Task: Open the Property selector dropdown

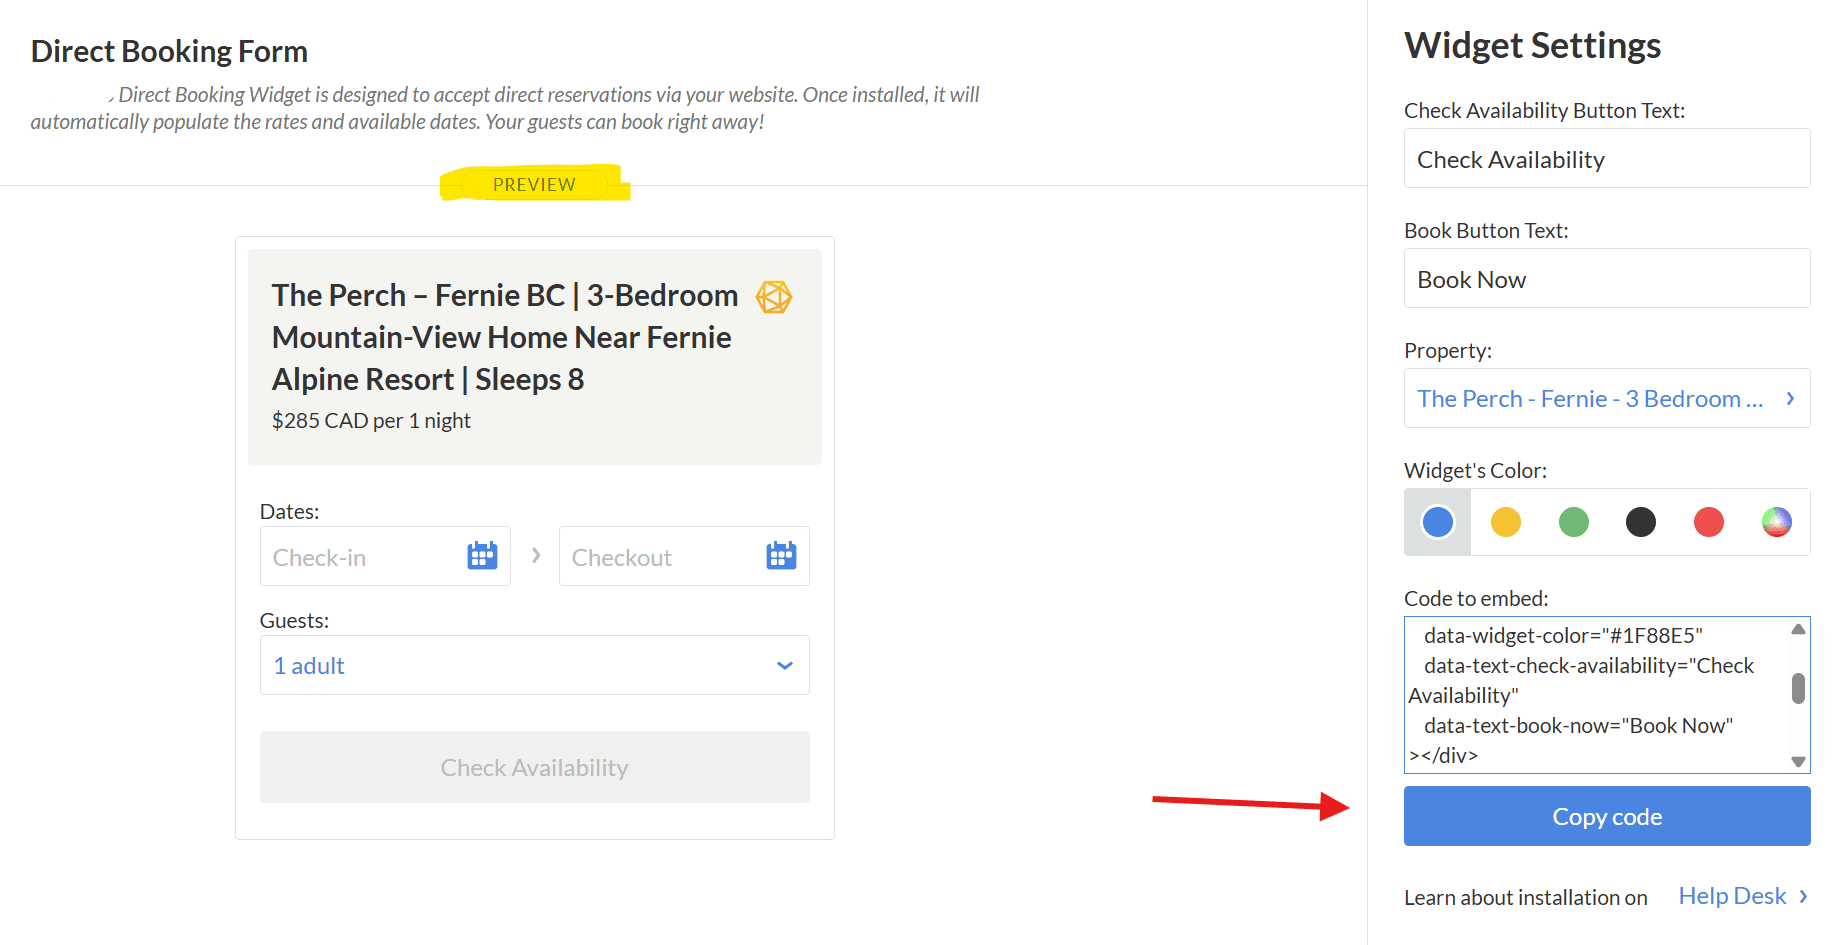Action: [1607, 398]
